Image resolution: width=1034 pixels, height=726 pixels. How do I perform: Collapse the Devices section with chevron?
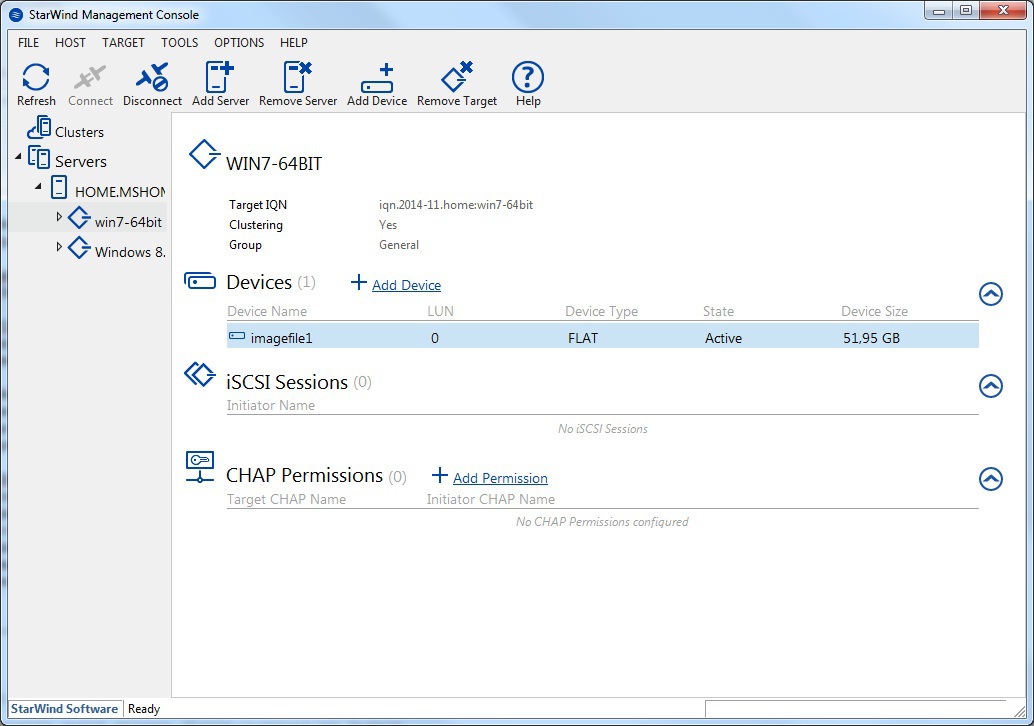click(990, 294)
